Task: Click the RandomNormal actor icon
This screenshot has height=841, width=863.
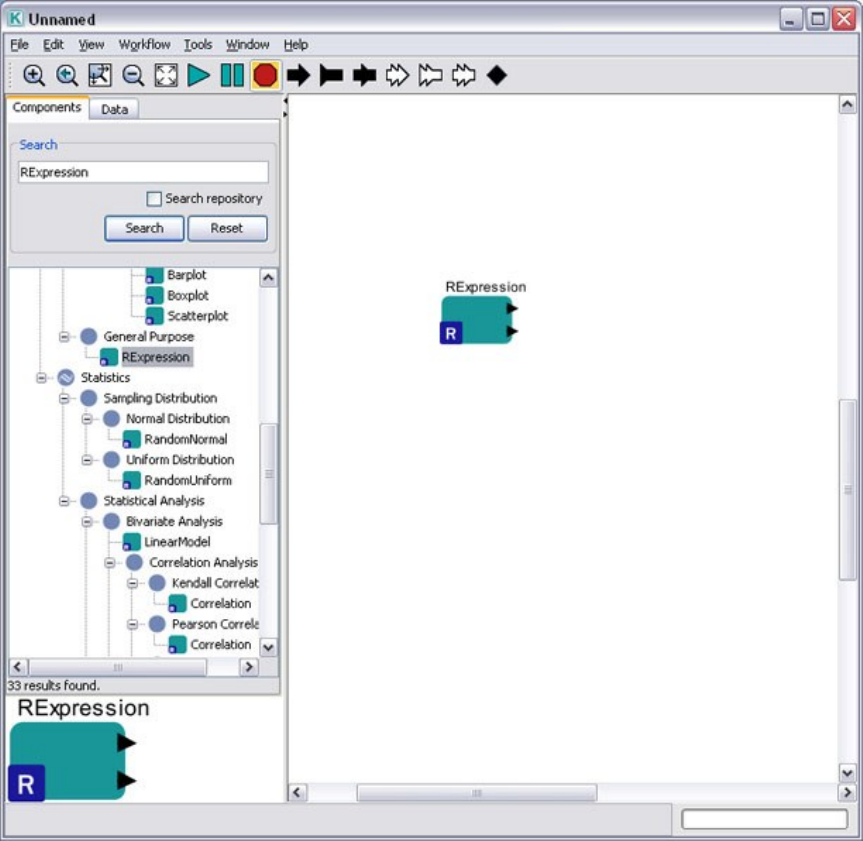Action: [131, 439]
